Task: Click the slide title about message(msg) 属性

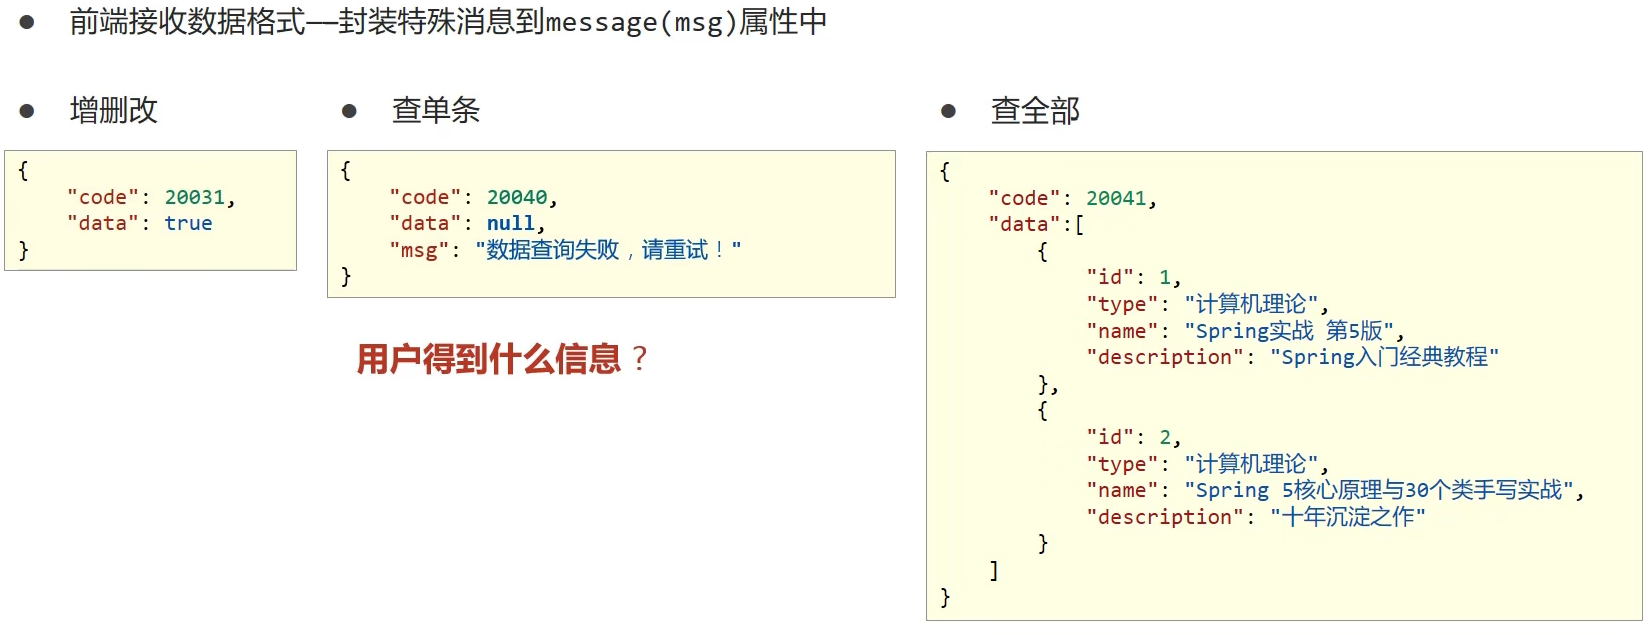Action: (x=448, y=22)
